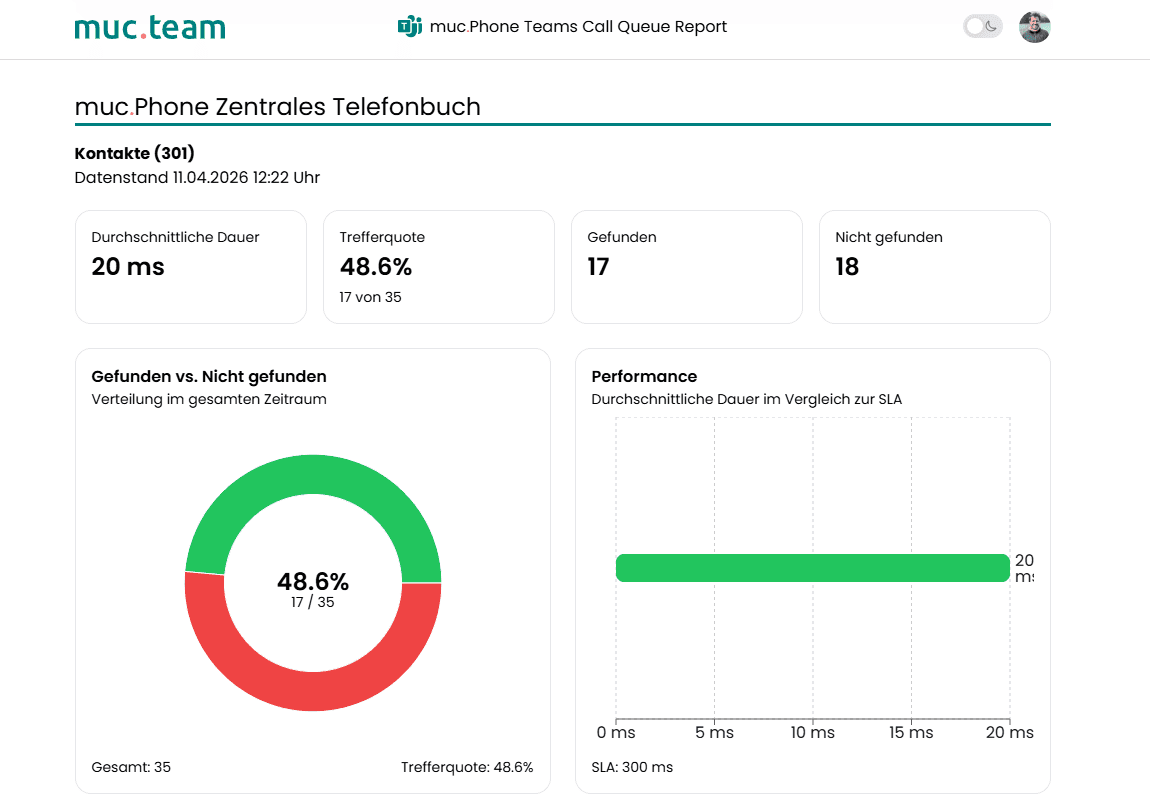Screen dimensions: 1150x812
Task: Click the 48.6% value in the Trefferquote card
Action: coord(376,266)
